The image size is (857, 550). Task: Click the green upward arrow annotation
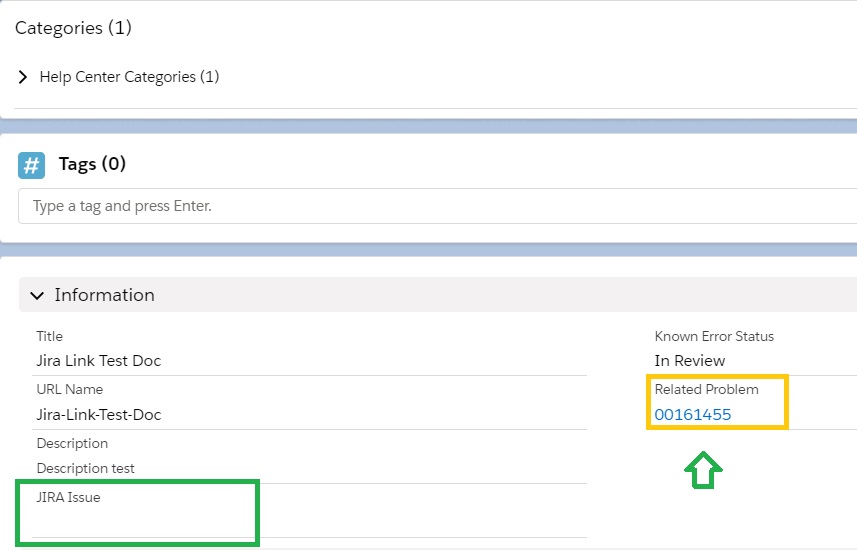tap(703, 469)
